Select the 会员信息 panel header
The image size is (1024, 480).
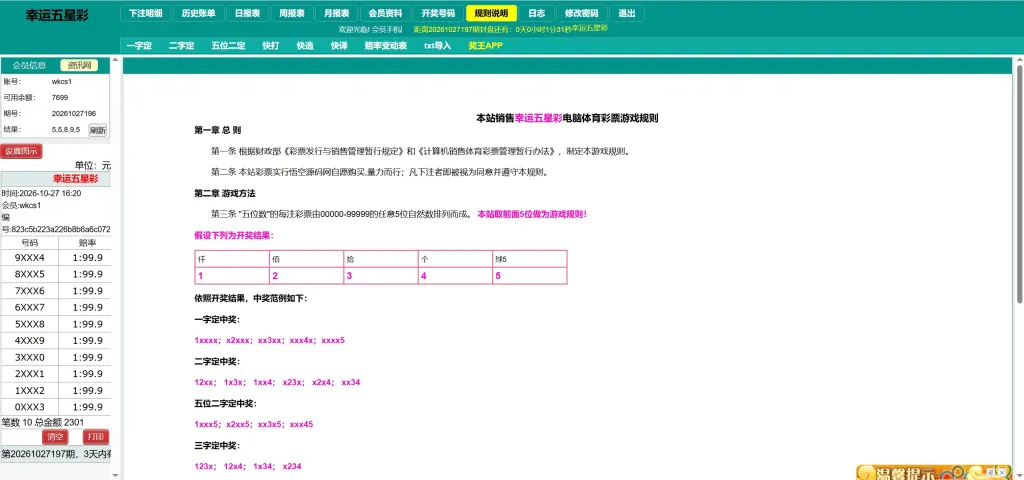29,65
